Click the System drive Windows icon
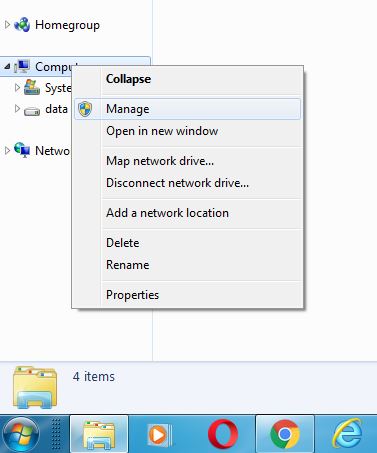The image size is (377, 453). tap(32, 87)
